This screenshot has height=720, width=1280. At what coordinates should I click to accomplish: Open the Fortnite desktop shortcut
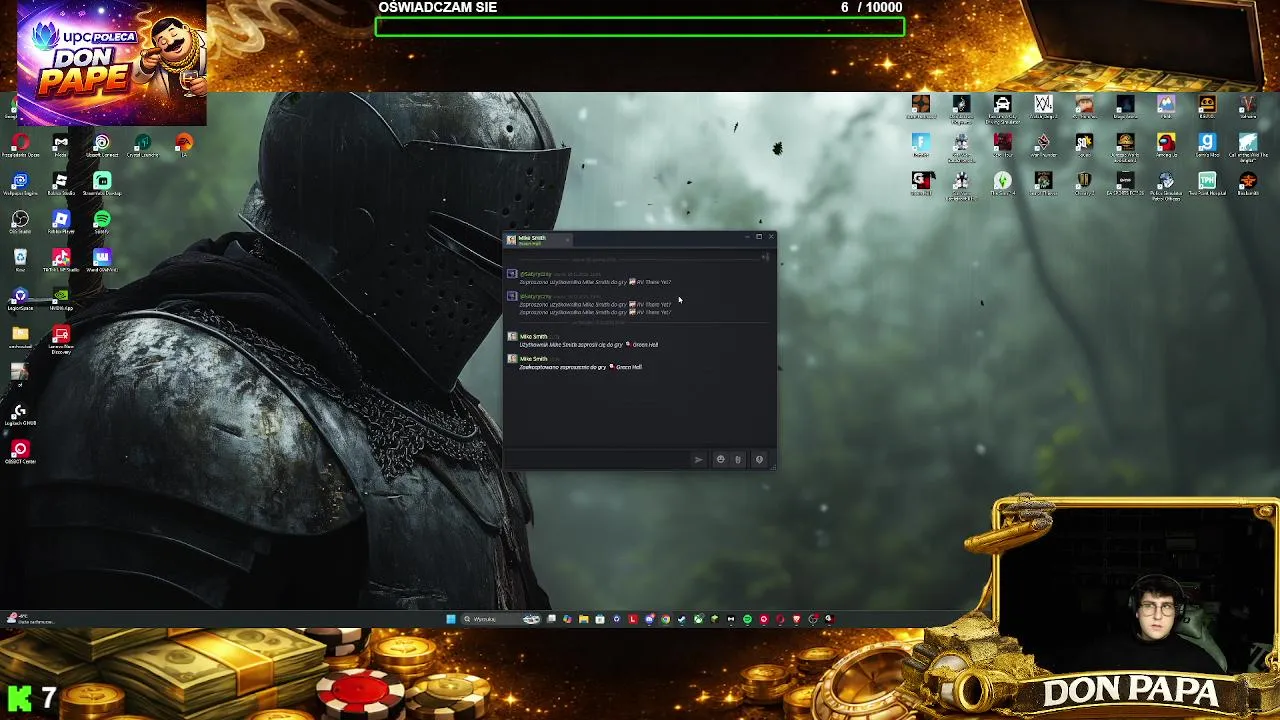pos(921,146)
